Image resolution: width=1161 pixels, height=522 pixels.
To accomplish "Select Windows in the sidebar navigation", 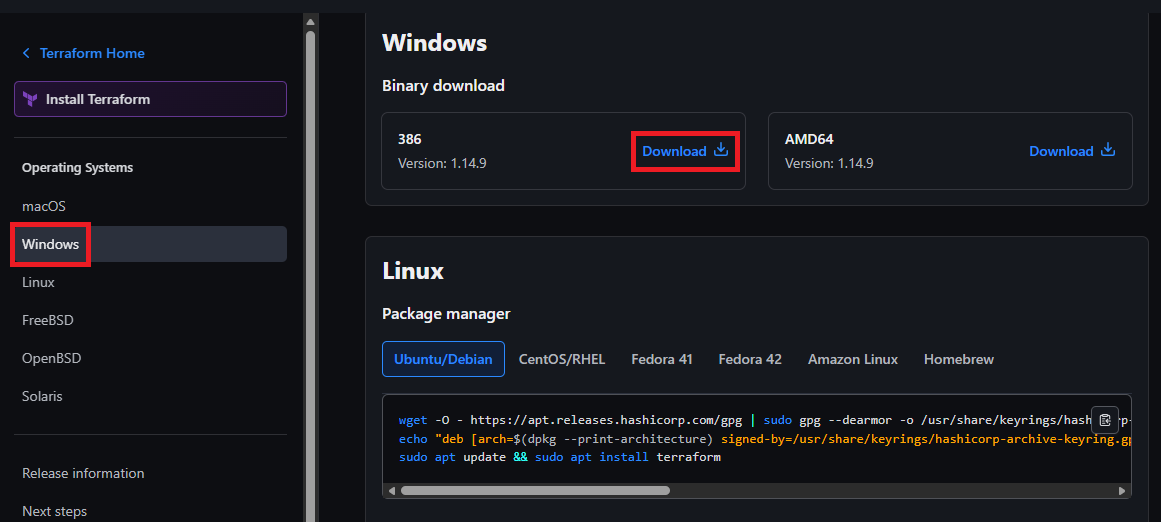I will tap(51, 244).
